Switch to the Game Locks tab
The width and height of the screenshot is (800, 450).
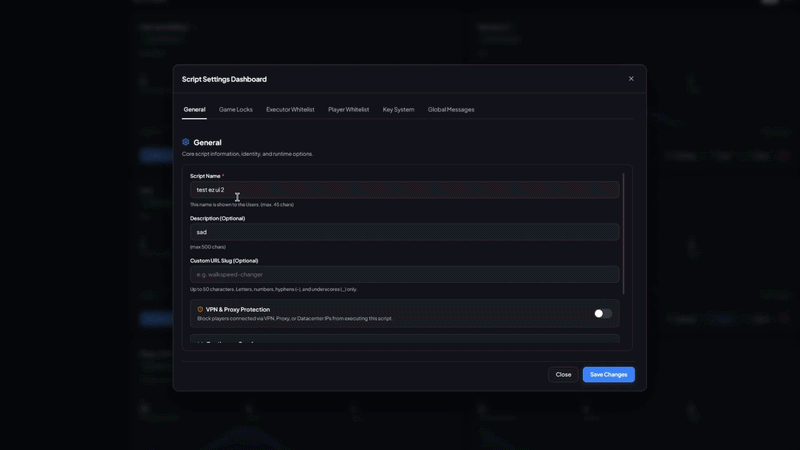tap(236, 109)
